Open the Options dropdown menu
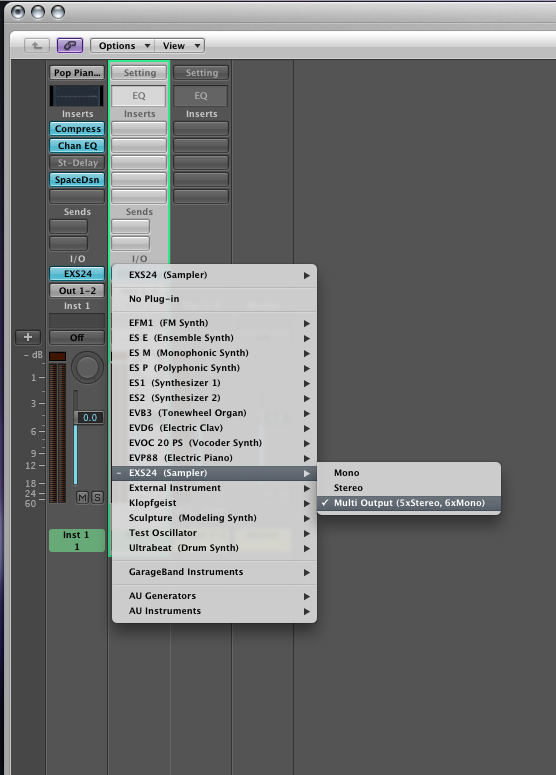This screenshot has width=556, height=775. tap(123, 45)
